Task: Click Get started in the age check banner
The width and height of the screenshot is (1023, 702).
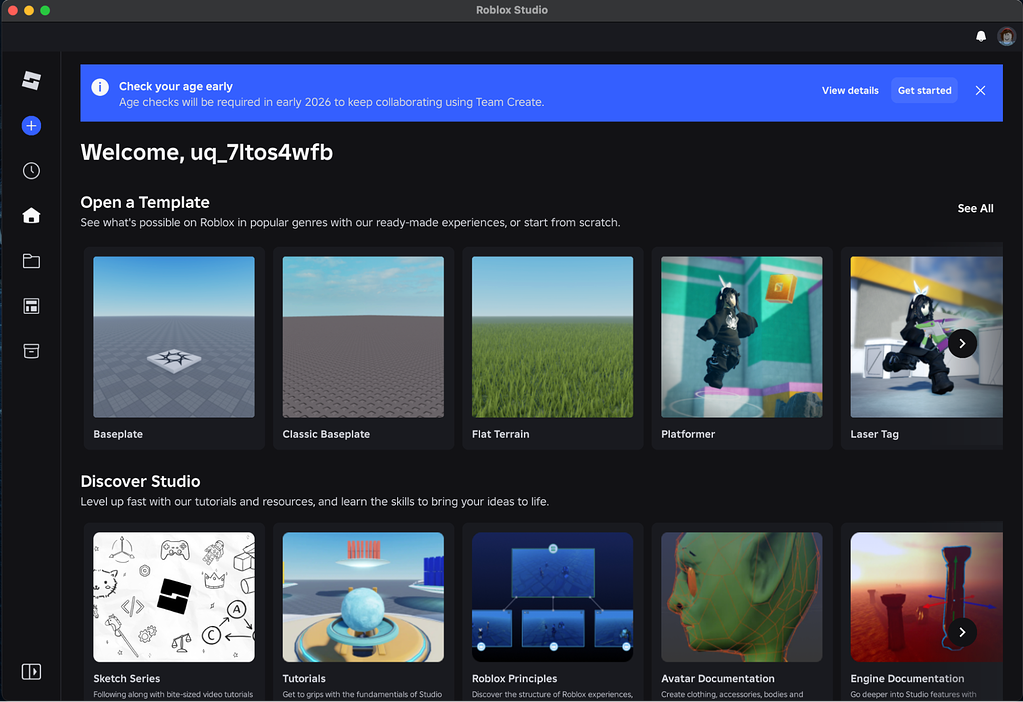Action: coord(923,90)
